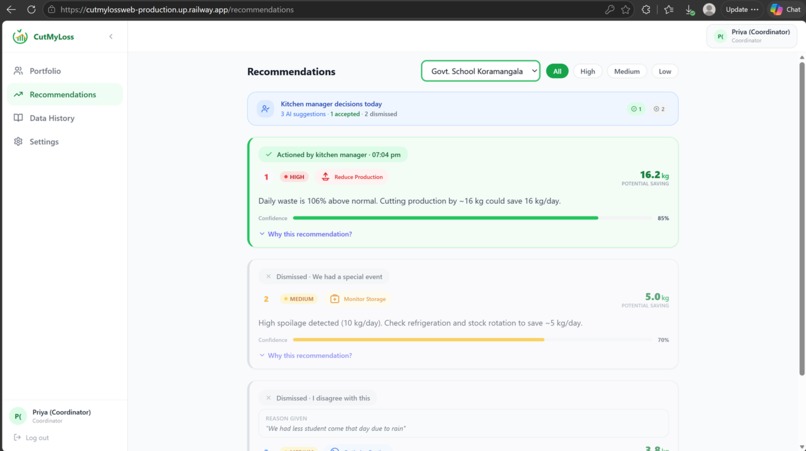This screenshot has width=806, height=451.
Task: Open the browser downloads icon
Action: click(x=689, y=9)
